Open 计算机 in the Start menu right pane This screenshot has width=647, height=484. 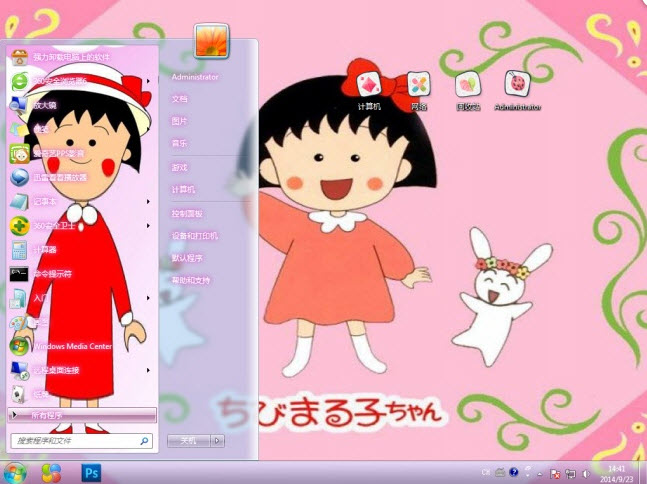coord(183,190)
